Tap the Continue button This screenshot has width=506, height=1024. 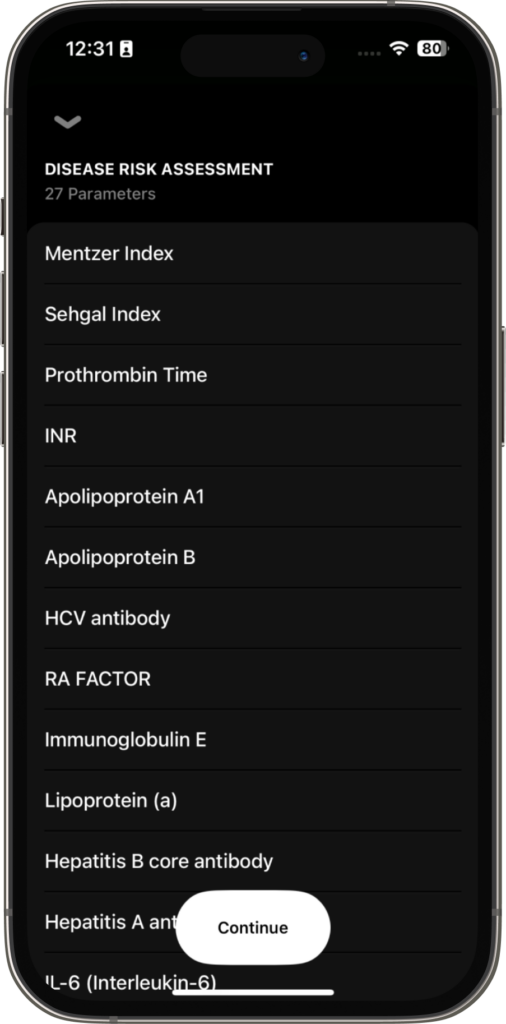(253, 927)
